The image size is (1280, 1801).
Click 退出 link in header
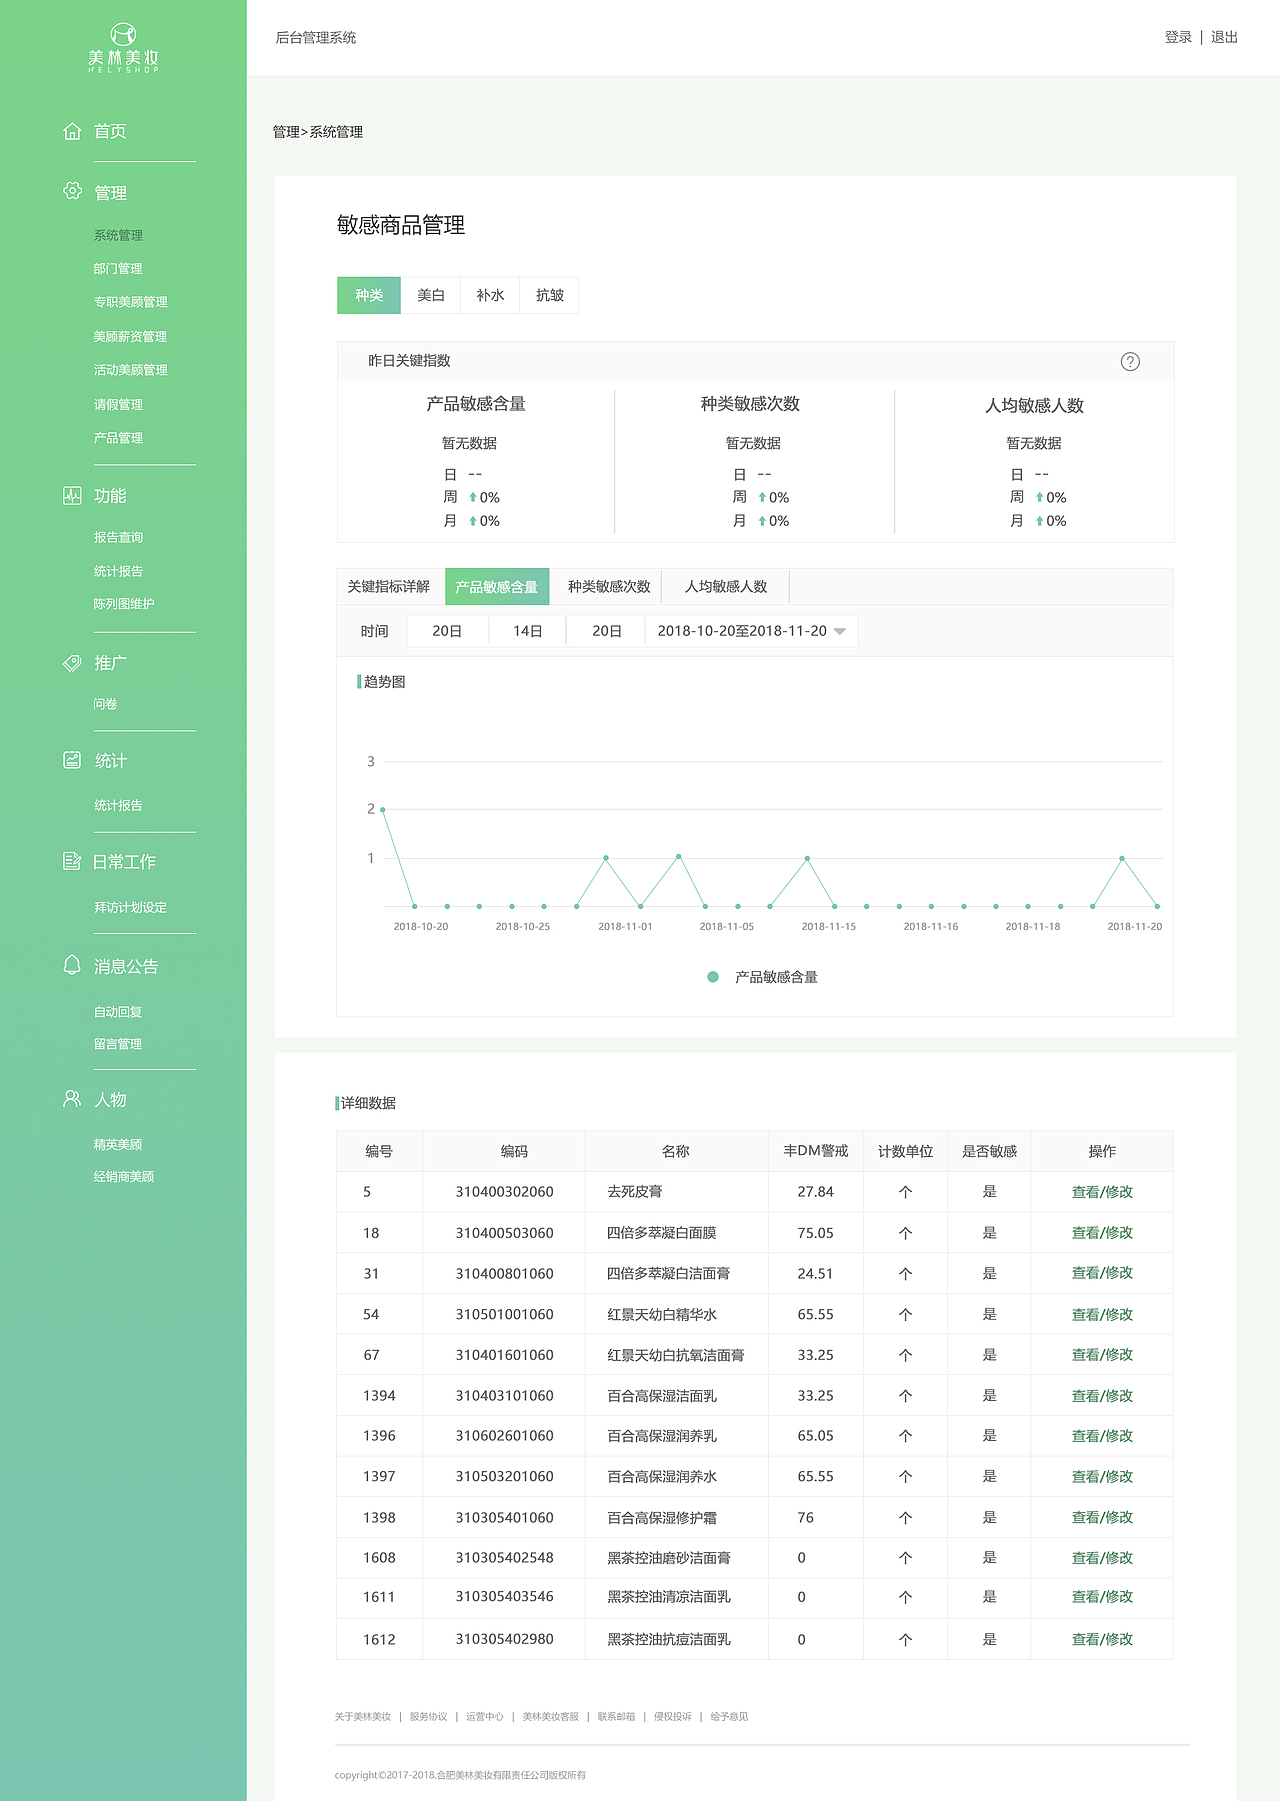coord(1224,37)
